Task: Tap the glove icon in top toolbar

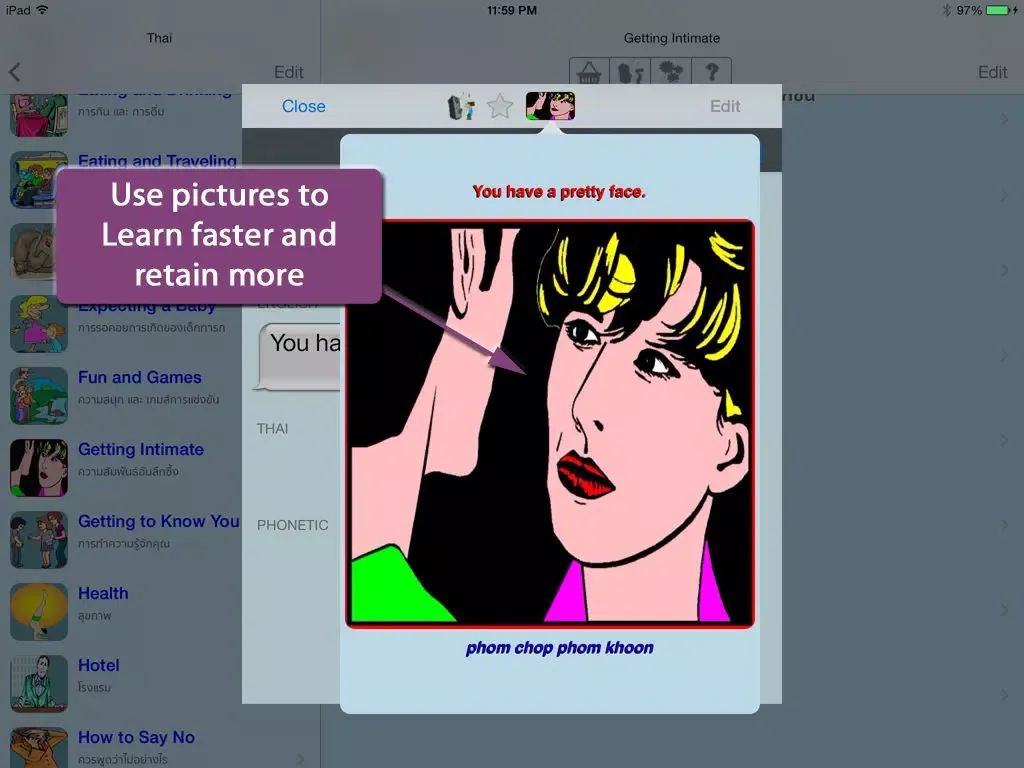Action: (x=630, y=71)
